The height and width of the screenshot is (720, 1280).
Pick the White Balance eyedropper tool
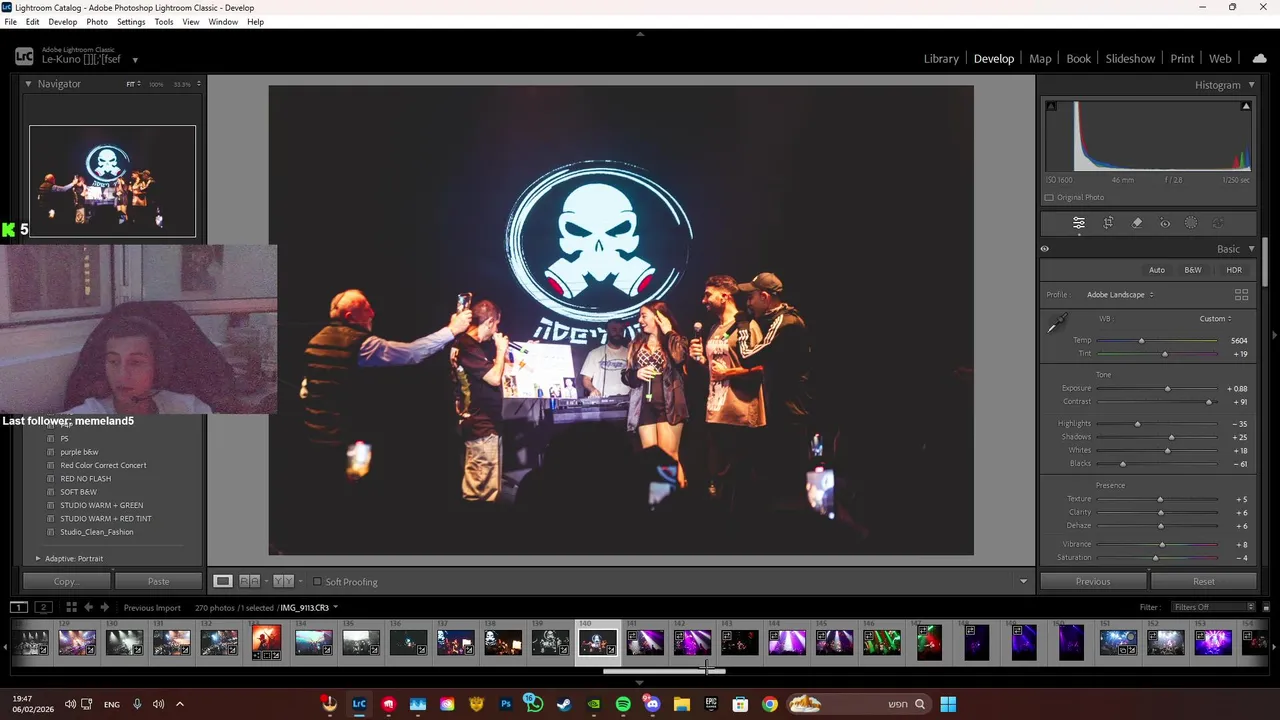point(1057,322)
